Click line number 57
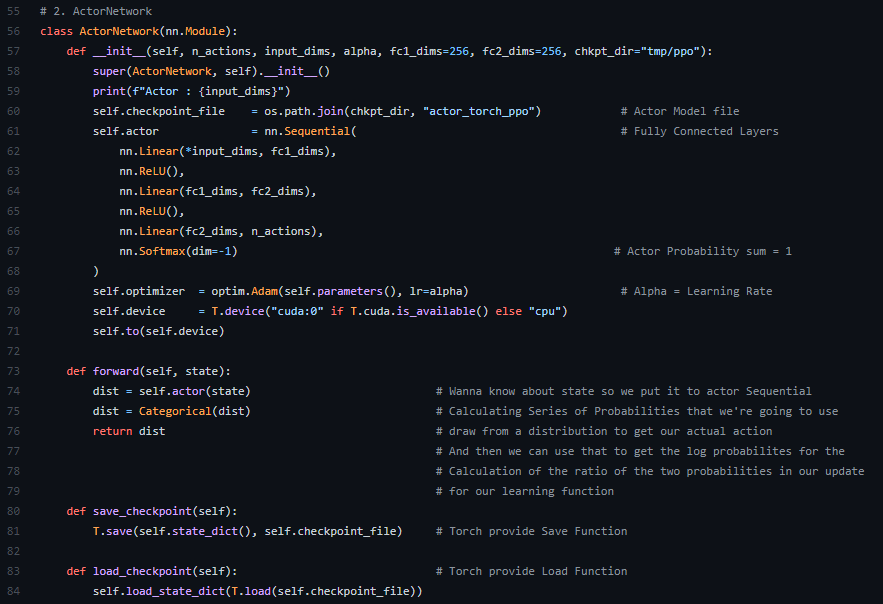This screenshot has height=604, width=883. (14, 51)
